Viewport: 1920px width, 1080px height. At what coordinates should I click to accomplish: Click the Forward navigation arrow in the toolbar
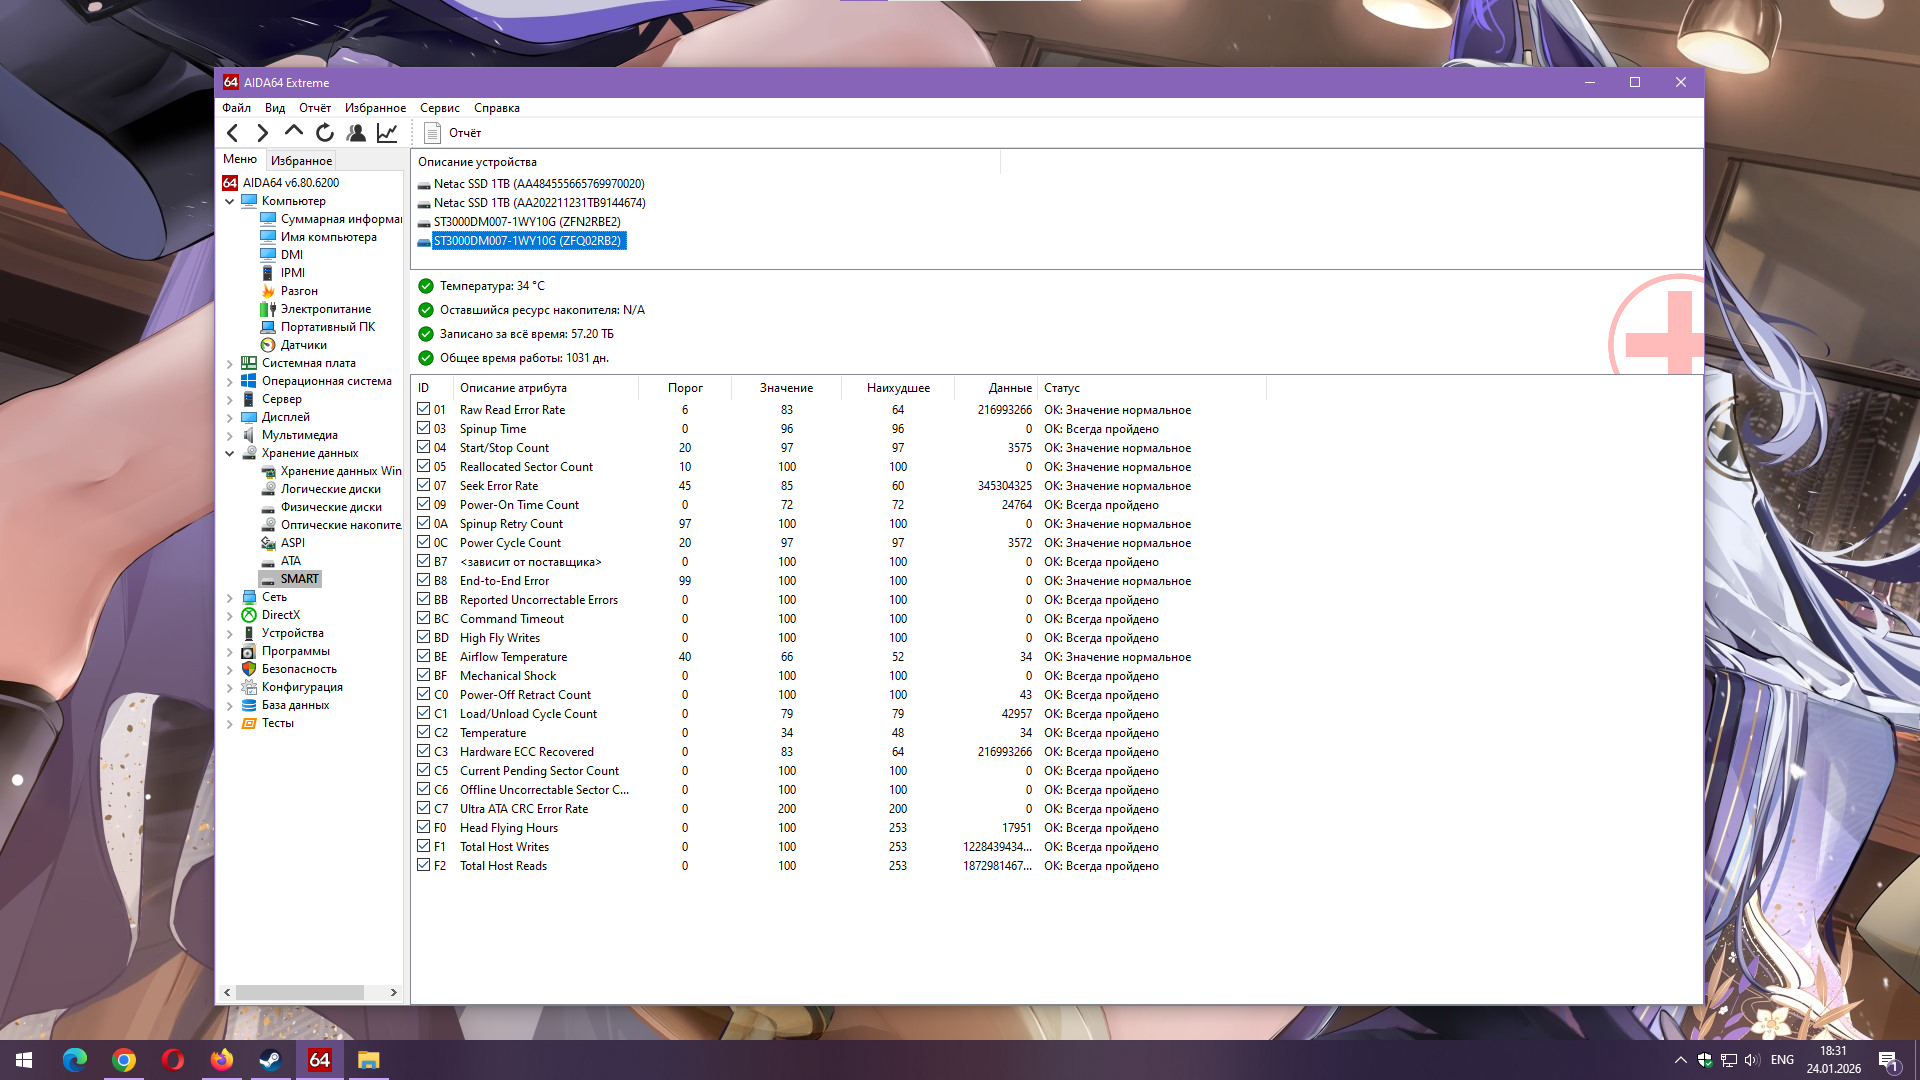(x=262, y=133)
